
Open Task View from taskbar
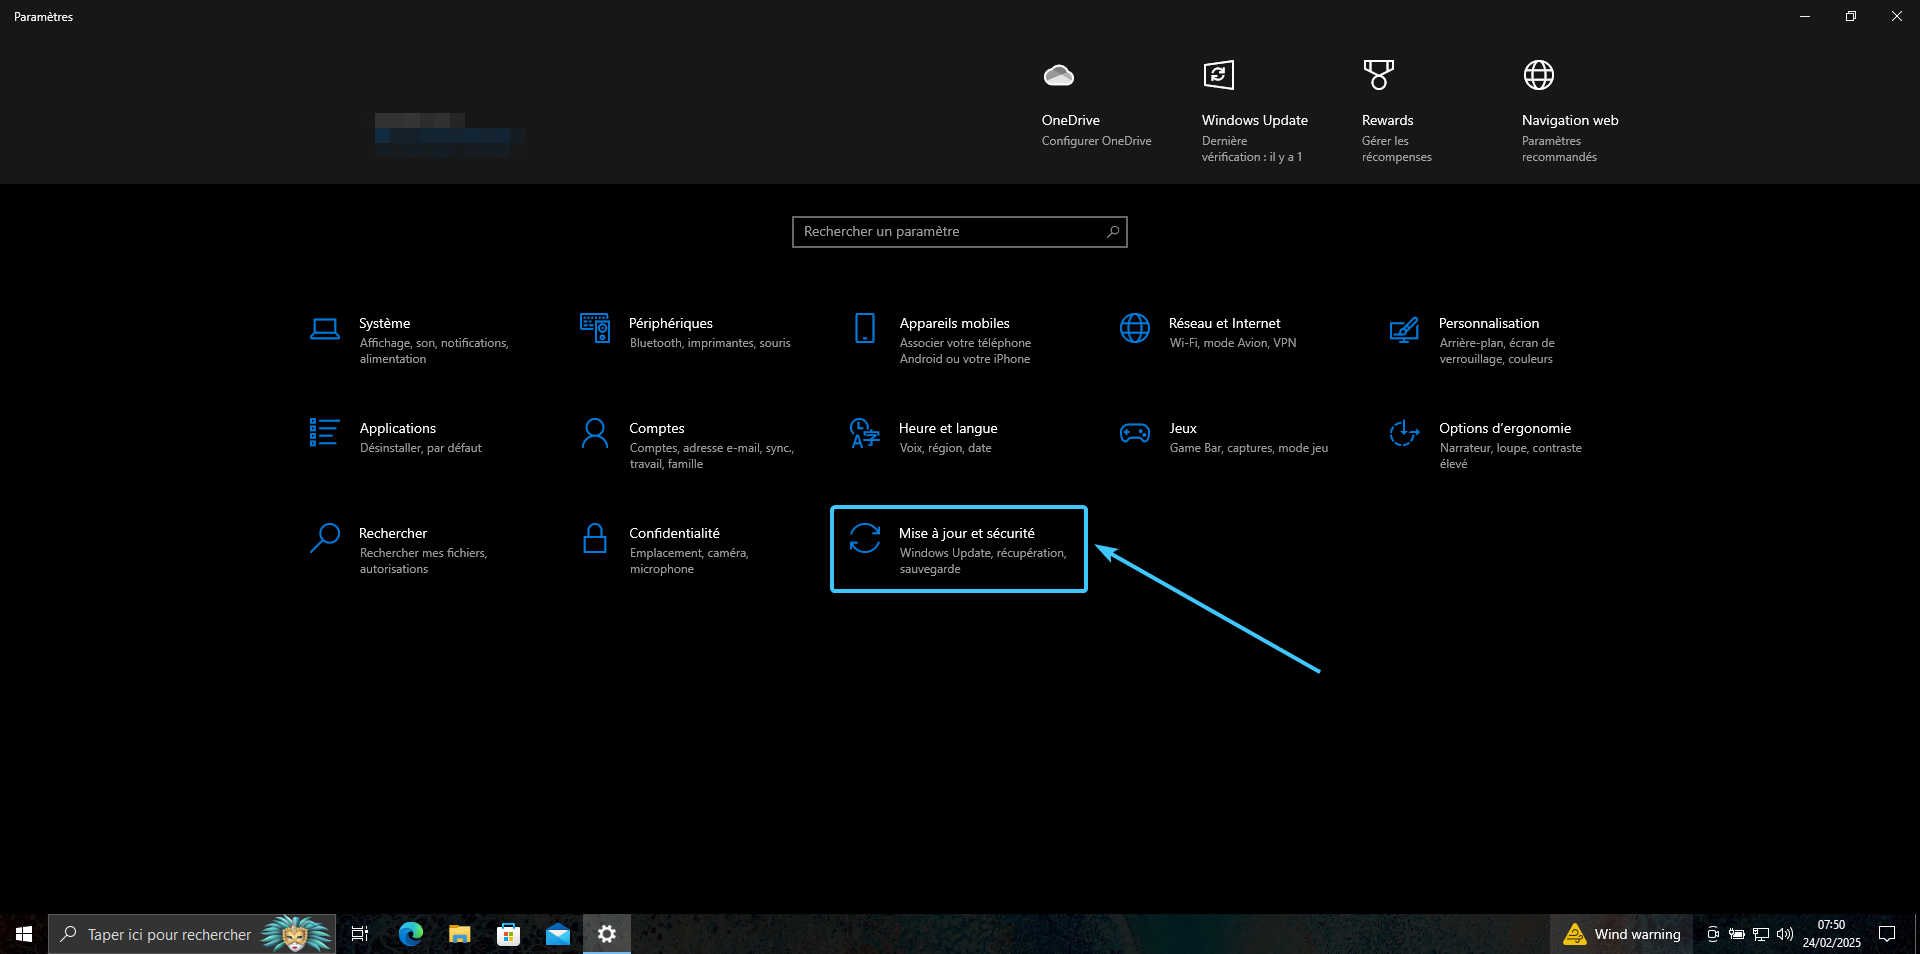point(360,934)
